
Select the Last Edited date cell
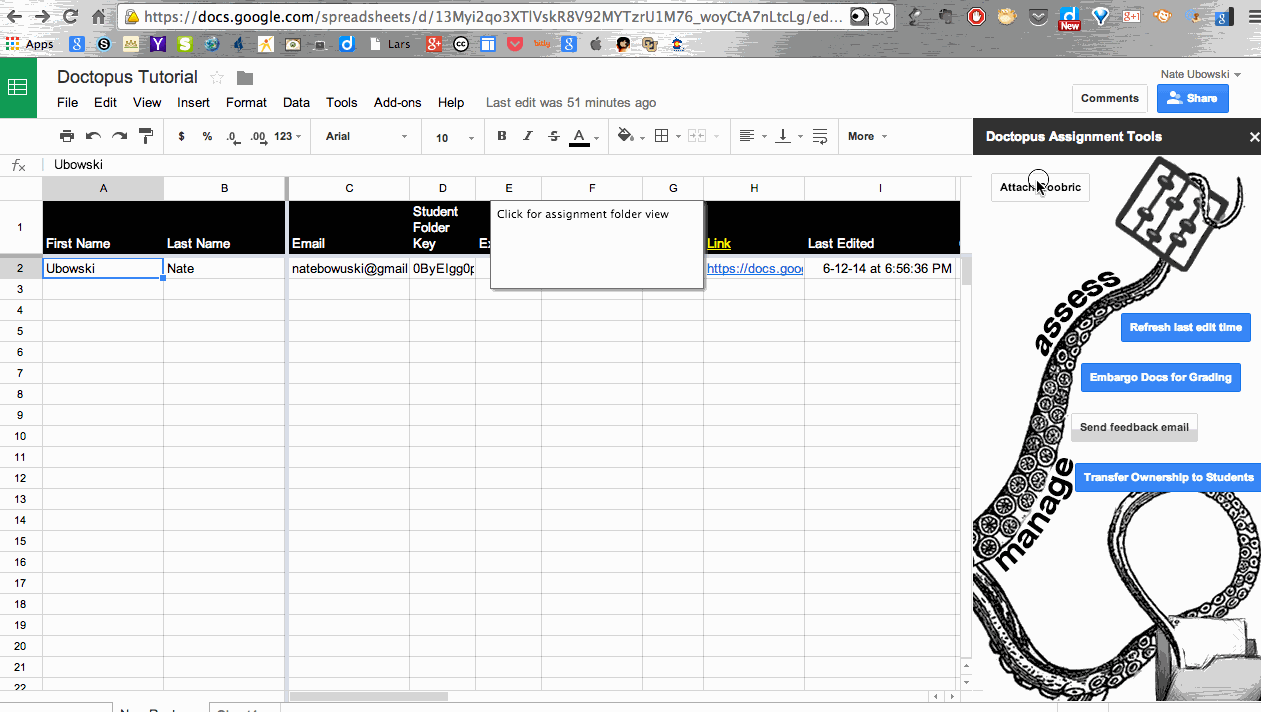pos(881,268)
